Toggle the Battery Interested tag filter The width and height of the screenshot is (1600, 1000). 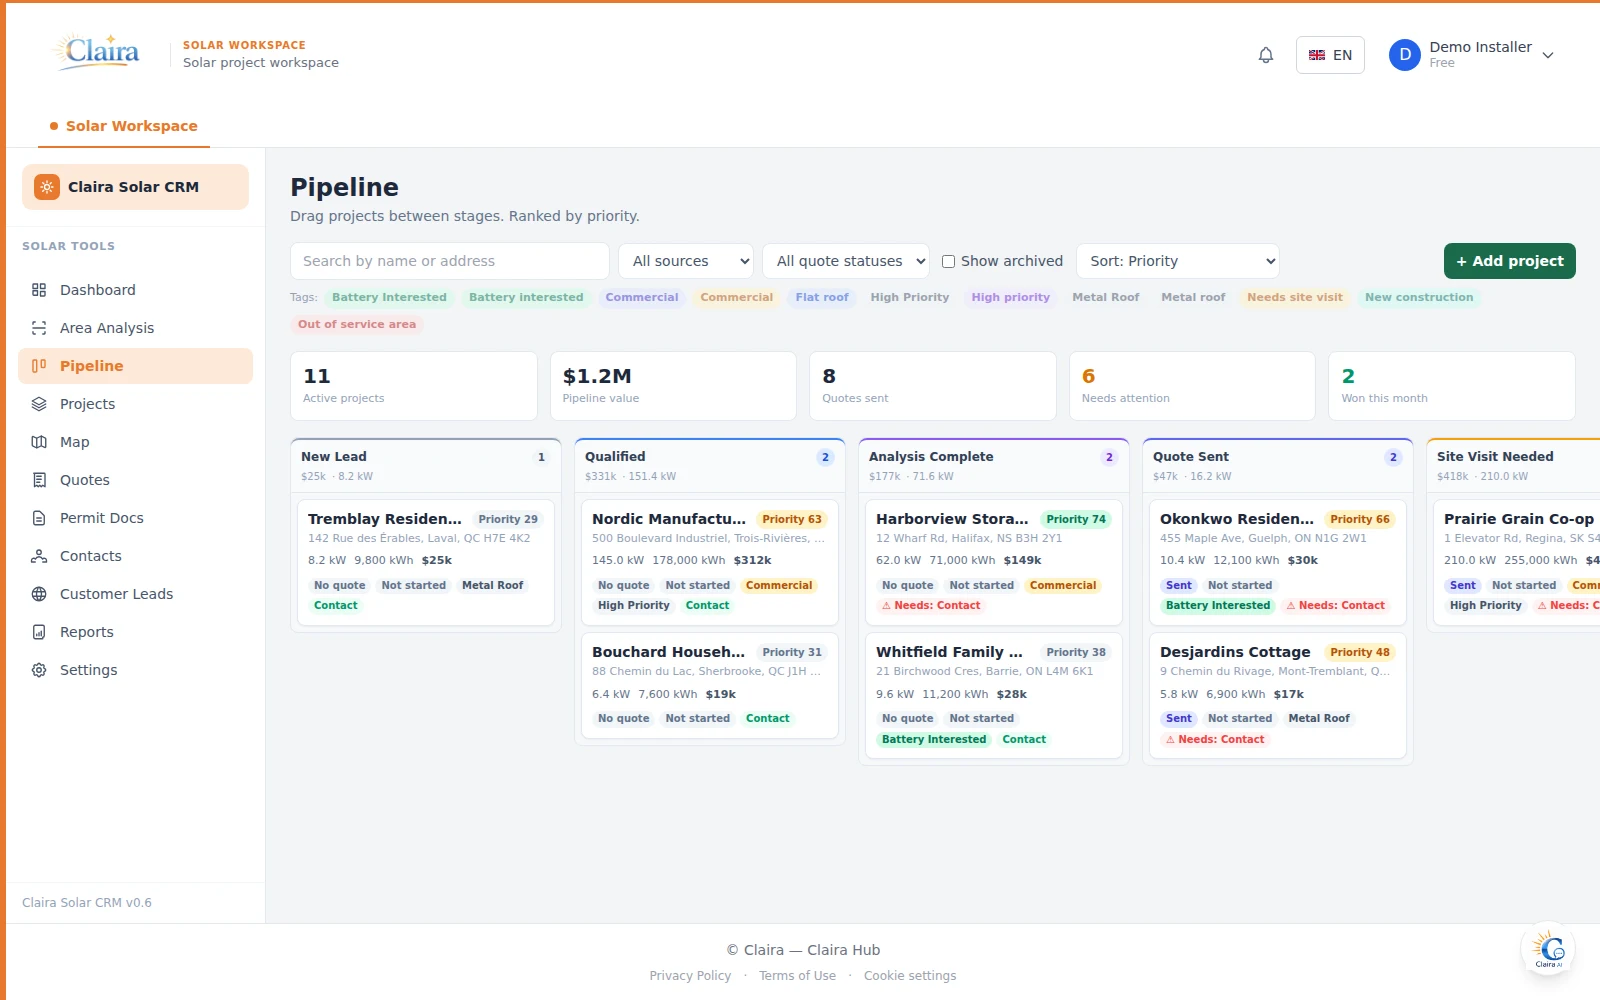(389, 297)
